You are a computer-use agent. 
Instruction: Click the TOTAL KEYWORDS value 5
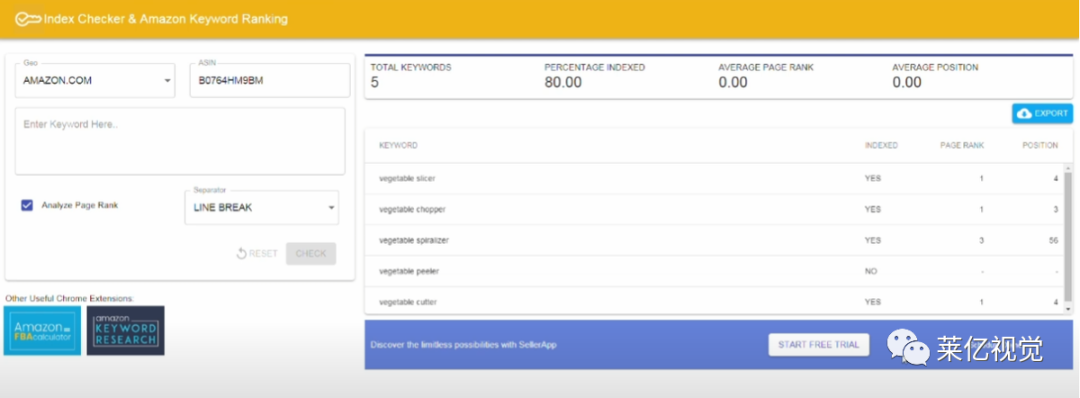click(375, 83)
